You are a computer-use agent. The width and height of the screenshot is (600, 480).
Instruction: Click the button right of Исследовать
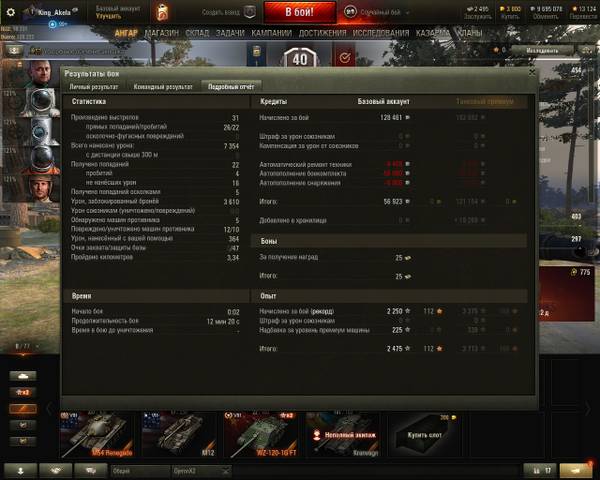[586, 51]
